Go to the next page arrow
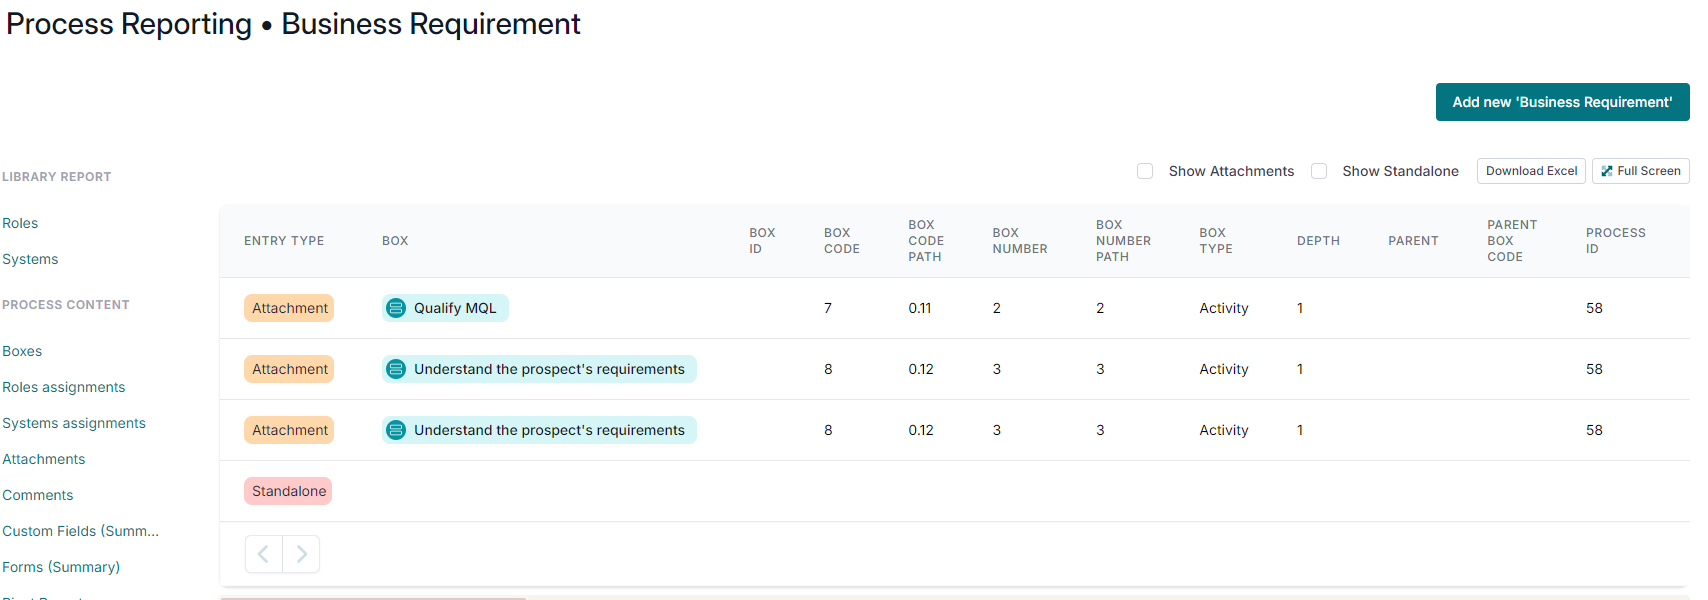Viewport: 1708px width, 600px height. (301, 554)
